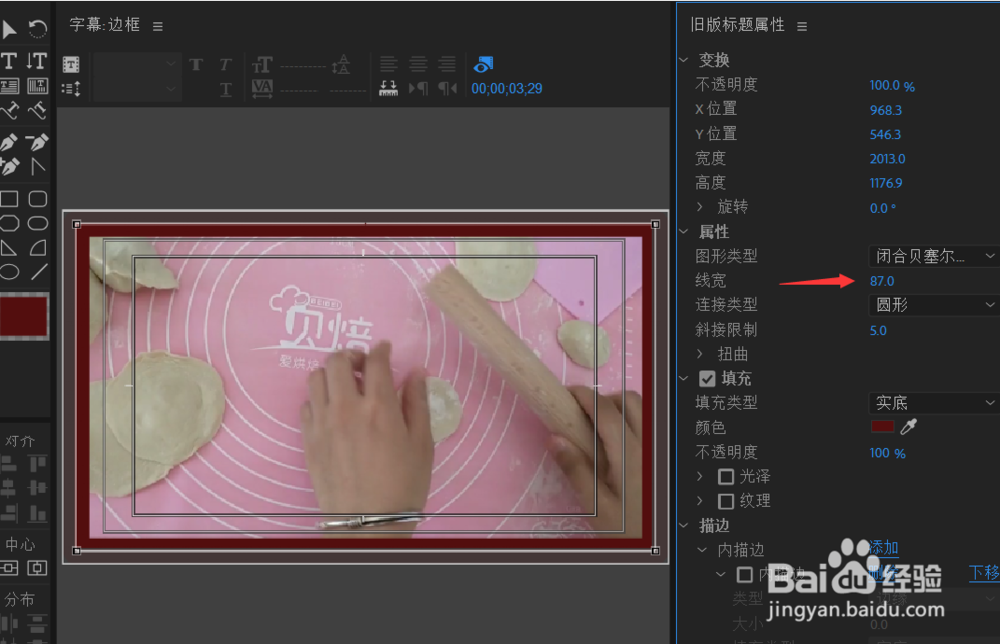Select the Pen tool
The image size is (1000, 644).
click(x=9, y=142)
